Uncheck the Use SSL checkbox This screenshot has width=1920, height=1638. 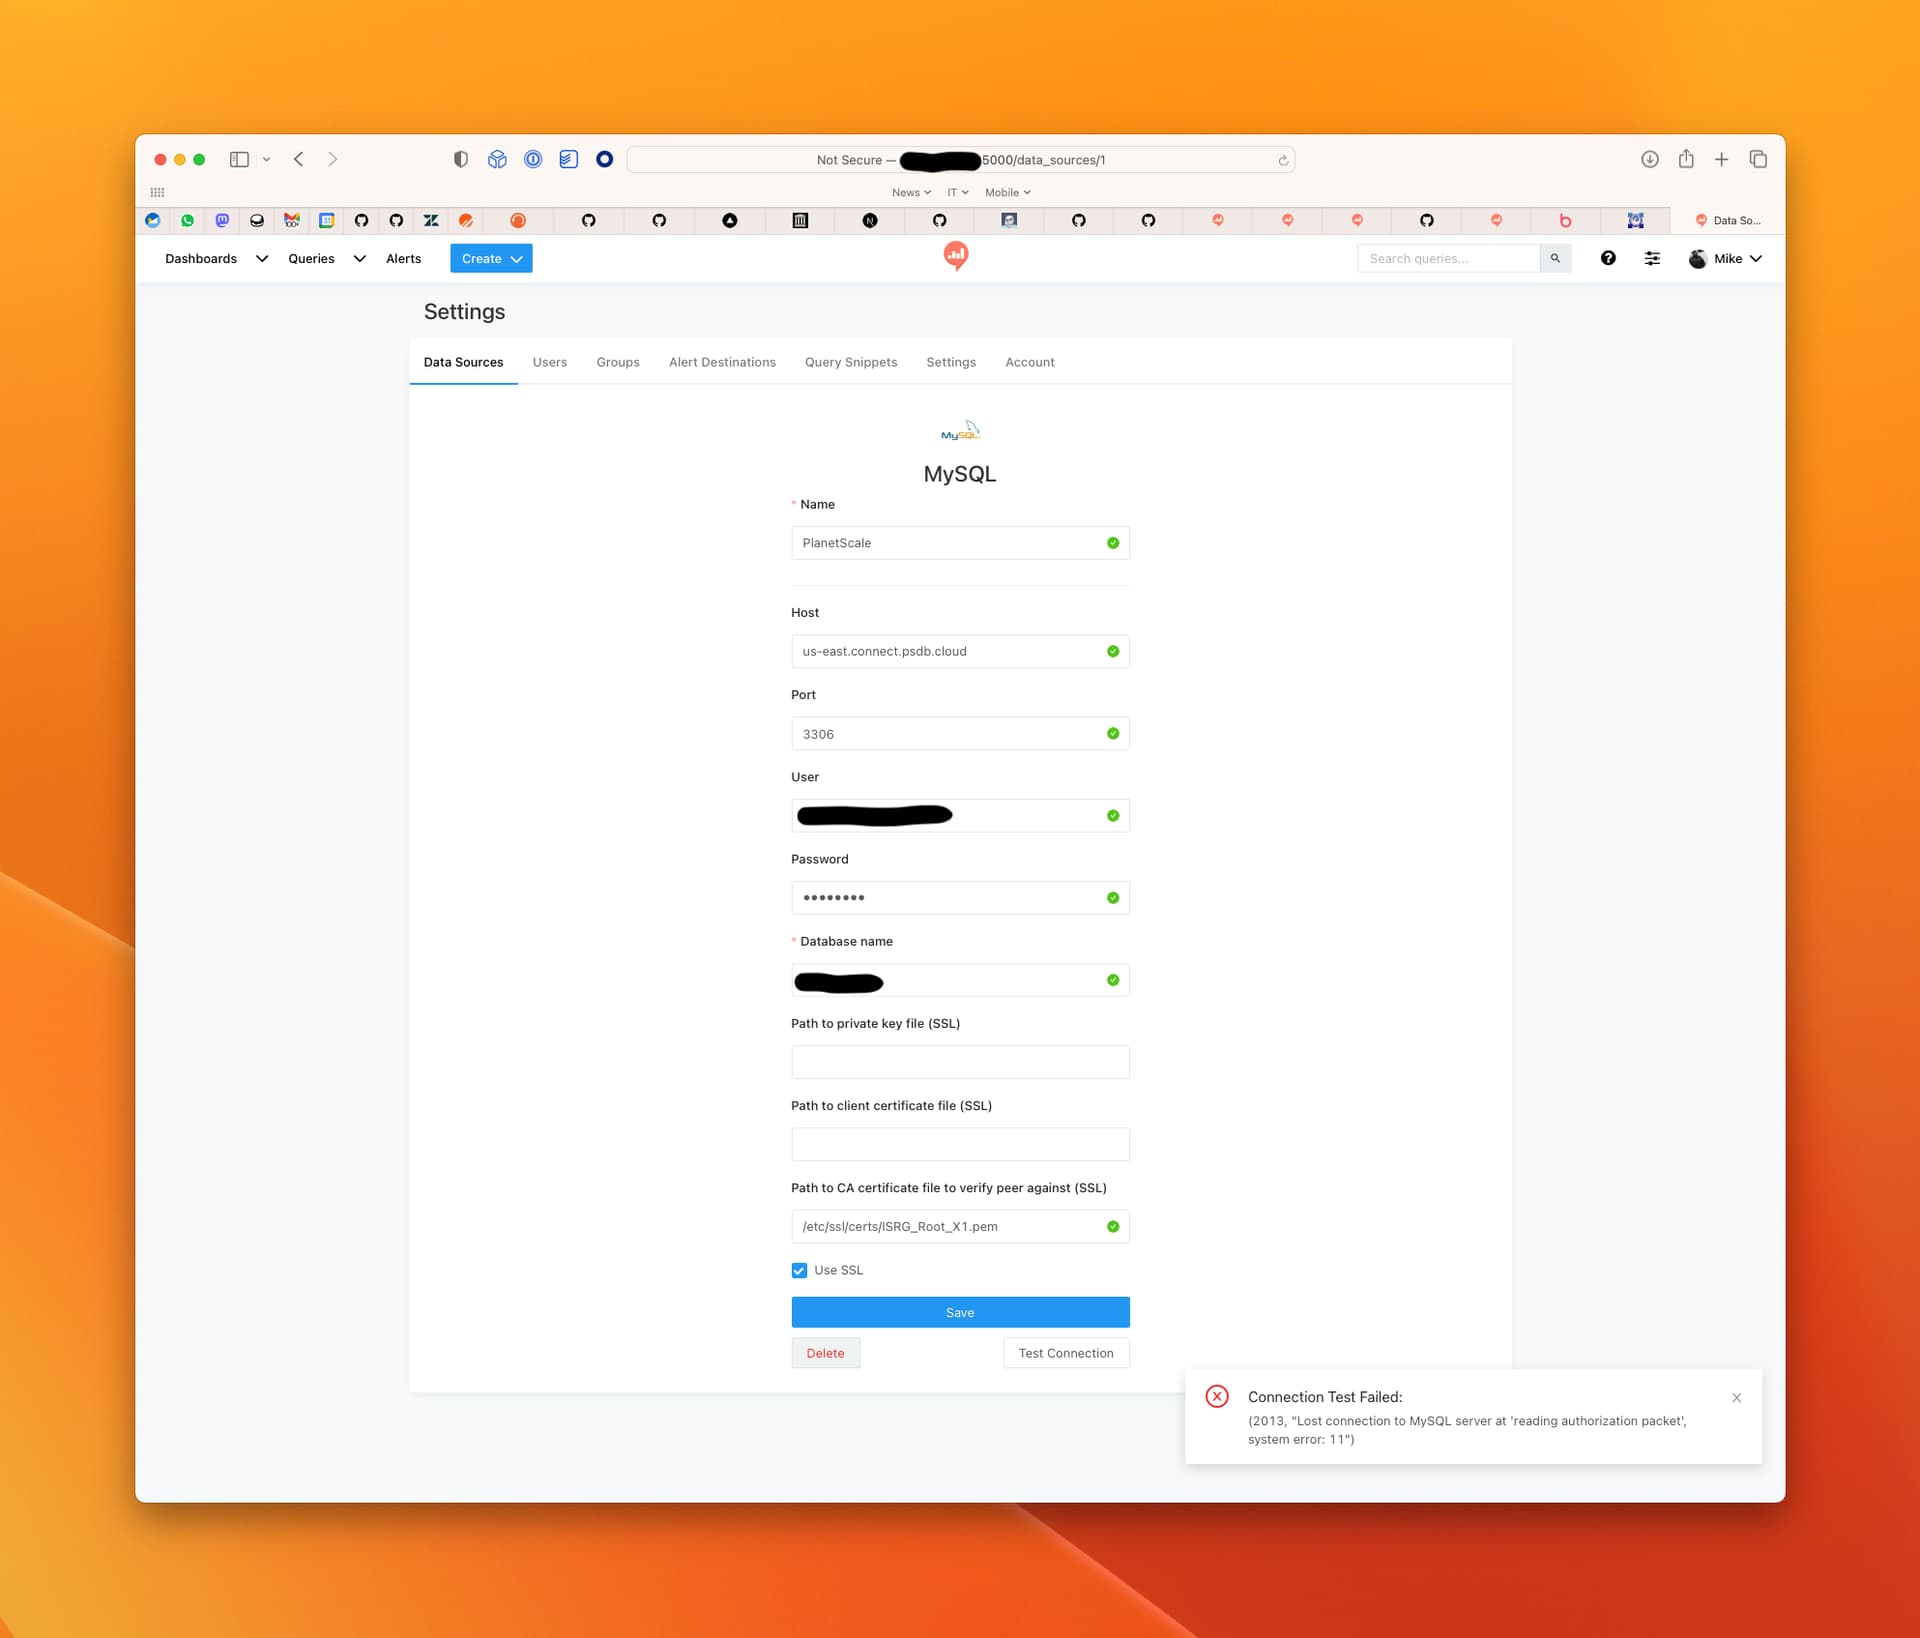(799, 1271)
